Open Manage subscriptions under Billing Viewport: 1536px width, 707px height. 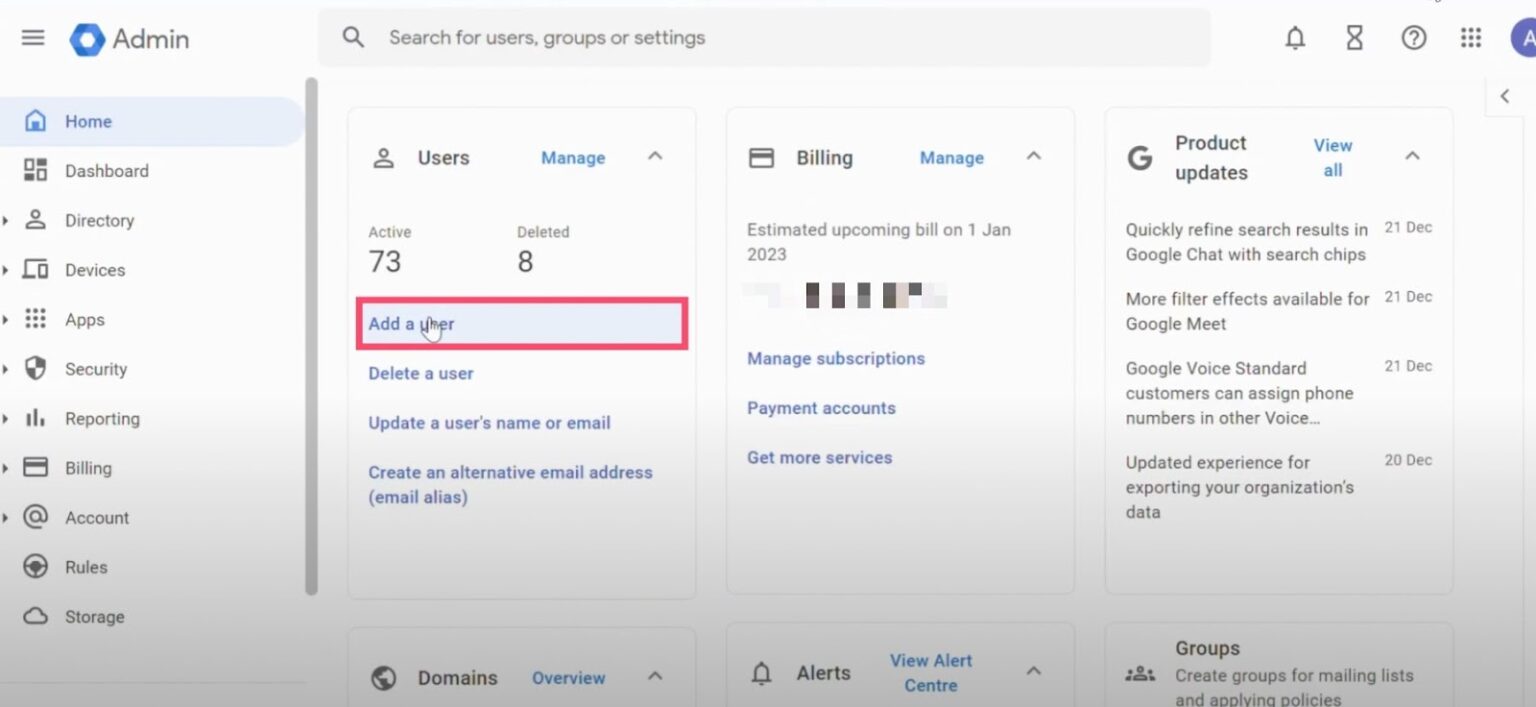coord(836,358)
